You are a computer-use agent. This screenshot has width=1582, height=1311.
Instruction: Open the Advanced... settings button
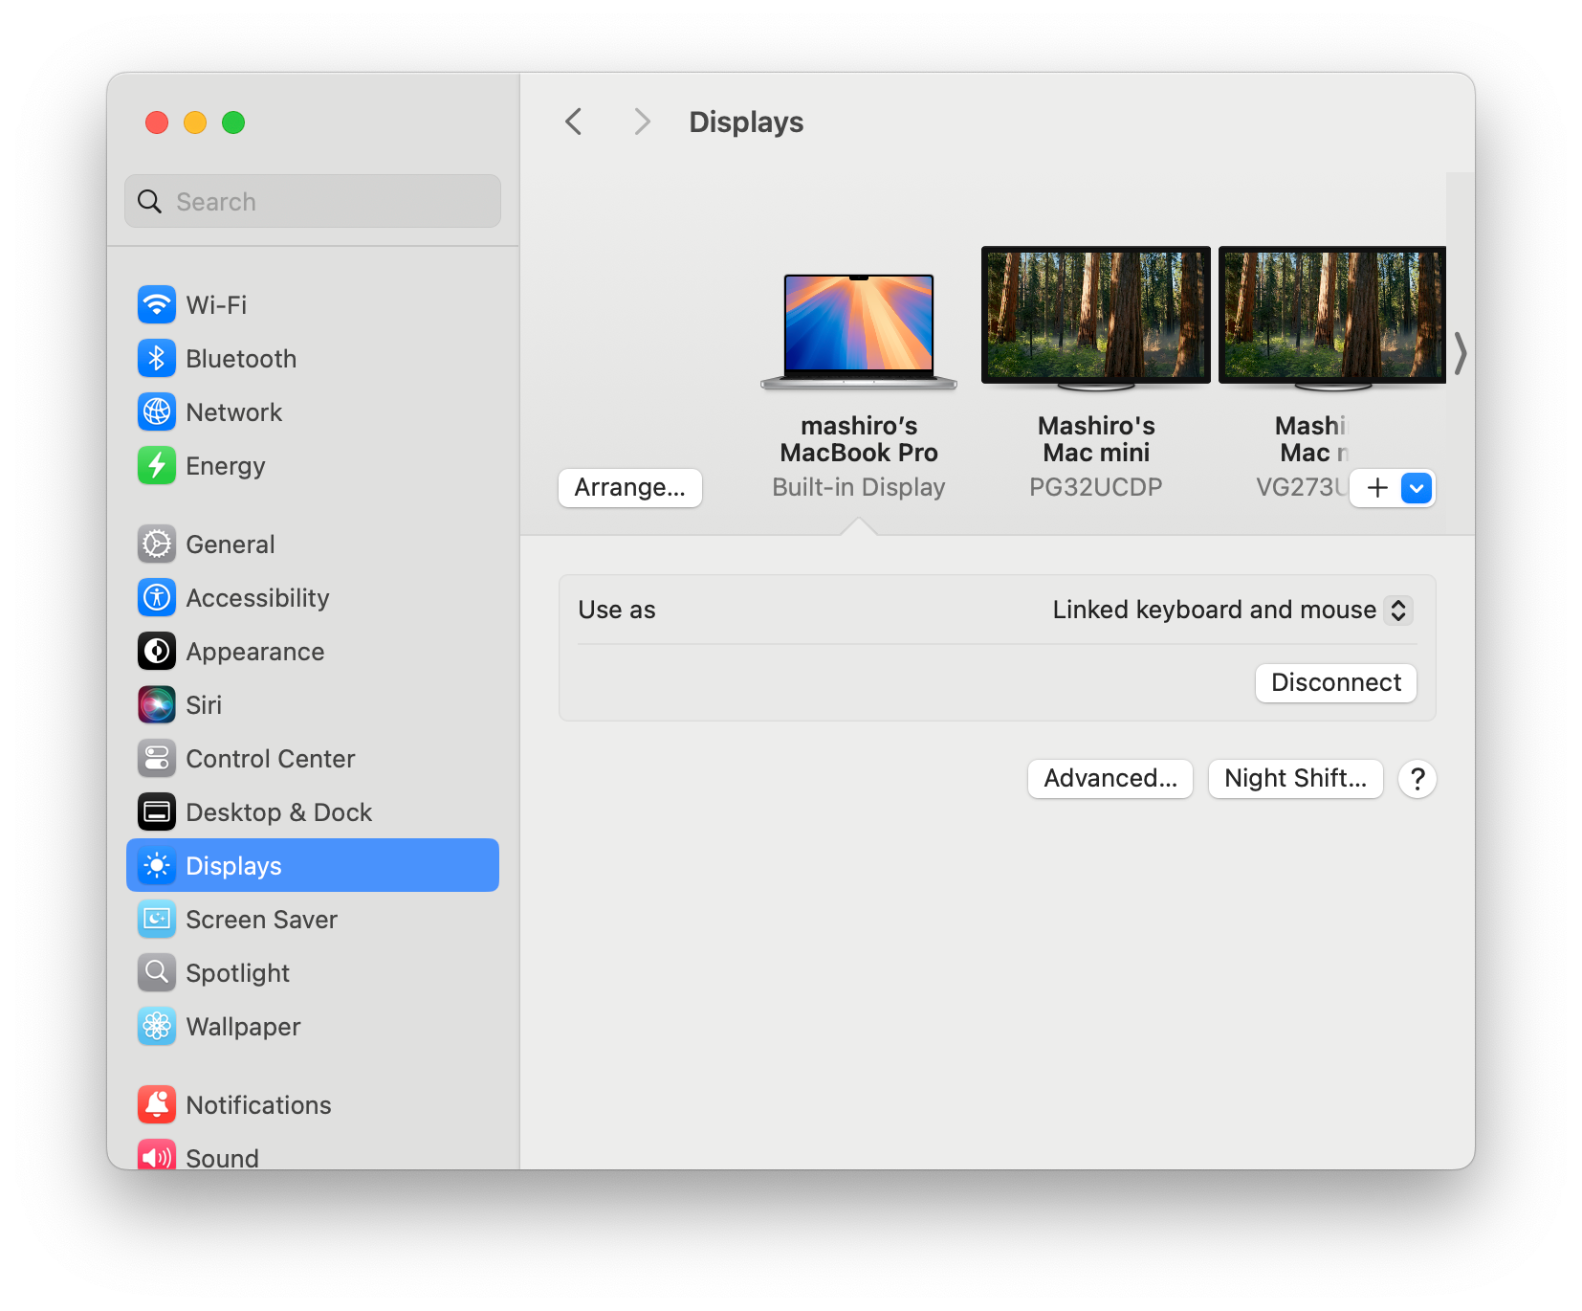coord(1110,779)
